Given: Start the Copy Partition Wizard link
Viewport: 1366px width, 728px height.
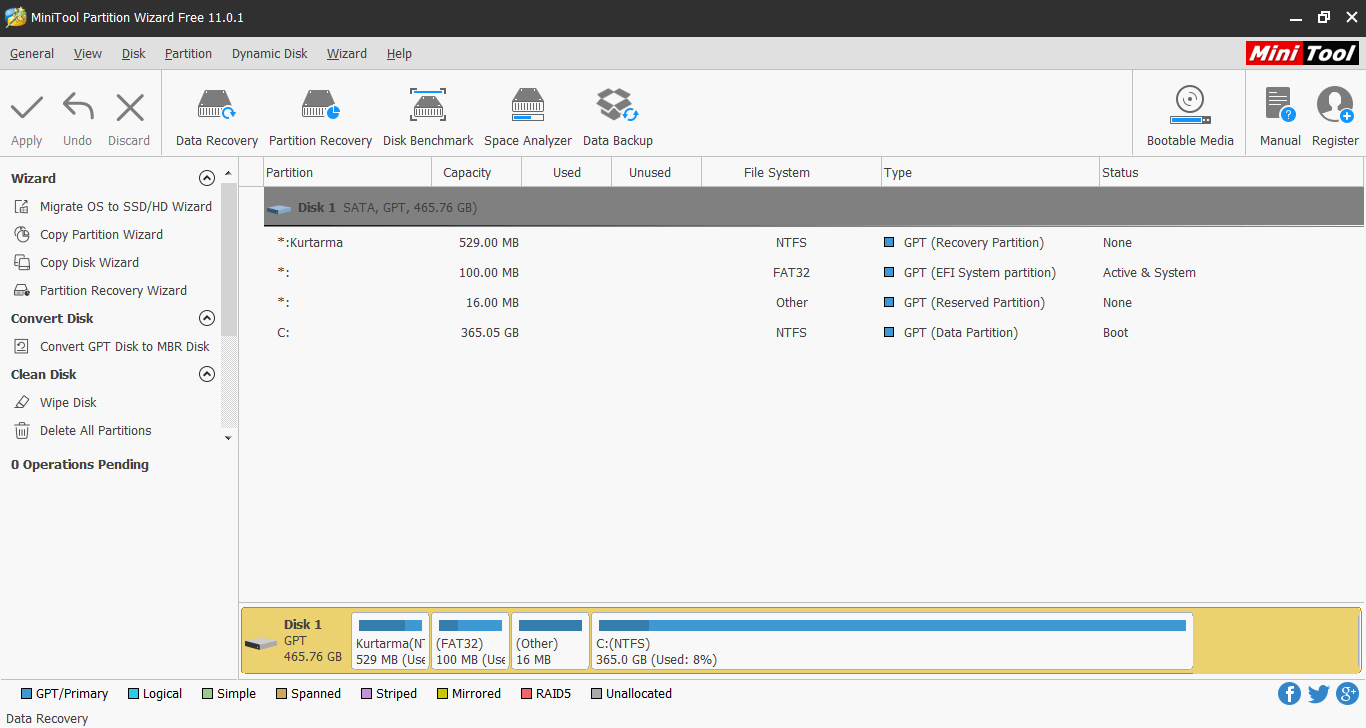Looking at the screenshot, I should click(x=101, y=235).
